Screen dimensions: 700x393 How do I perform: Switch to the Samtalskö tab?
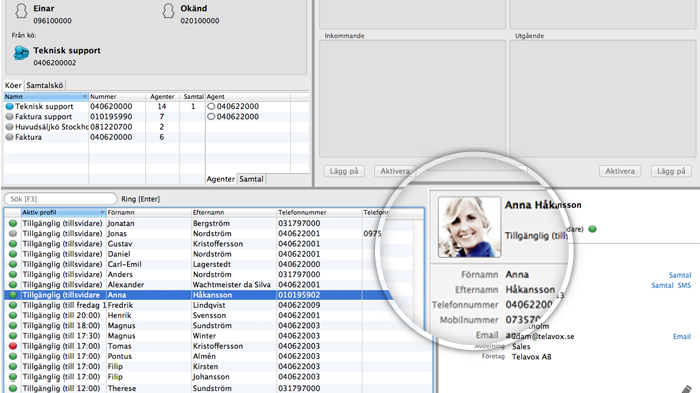45,85
